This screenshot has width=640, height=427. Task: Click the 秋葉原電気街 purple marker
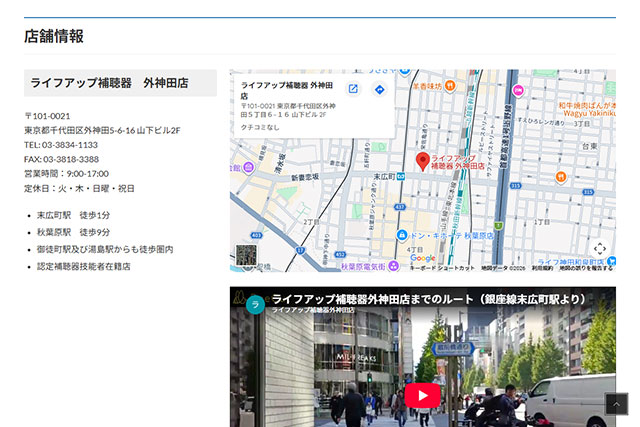(x=393, y=266)
